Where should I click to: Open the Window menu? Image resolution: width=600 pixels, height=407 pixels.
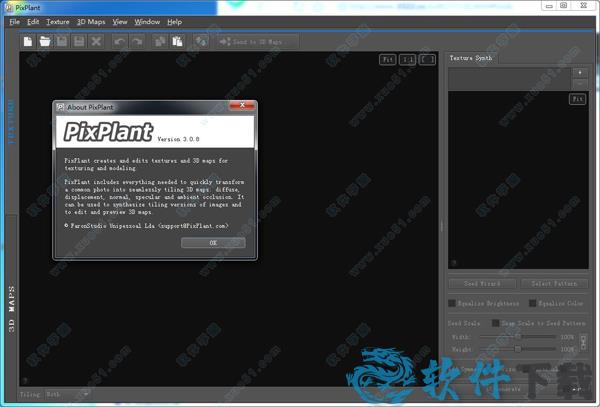tap(147, 22)
